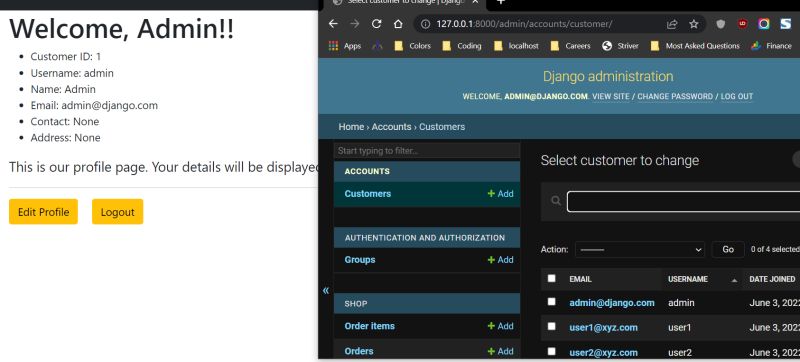Open the colorful ring extension icon

764,24
